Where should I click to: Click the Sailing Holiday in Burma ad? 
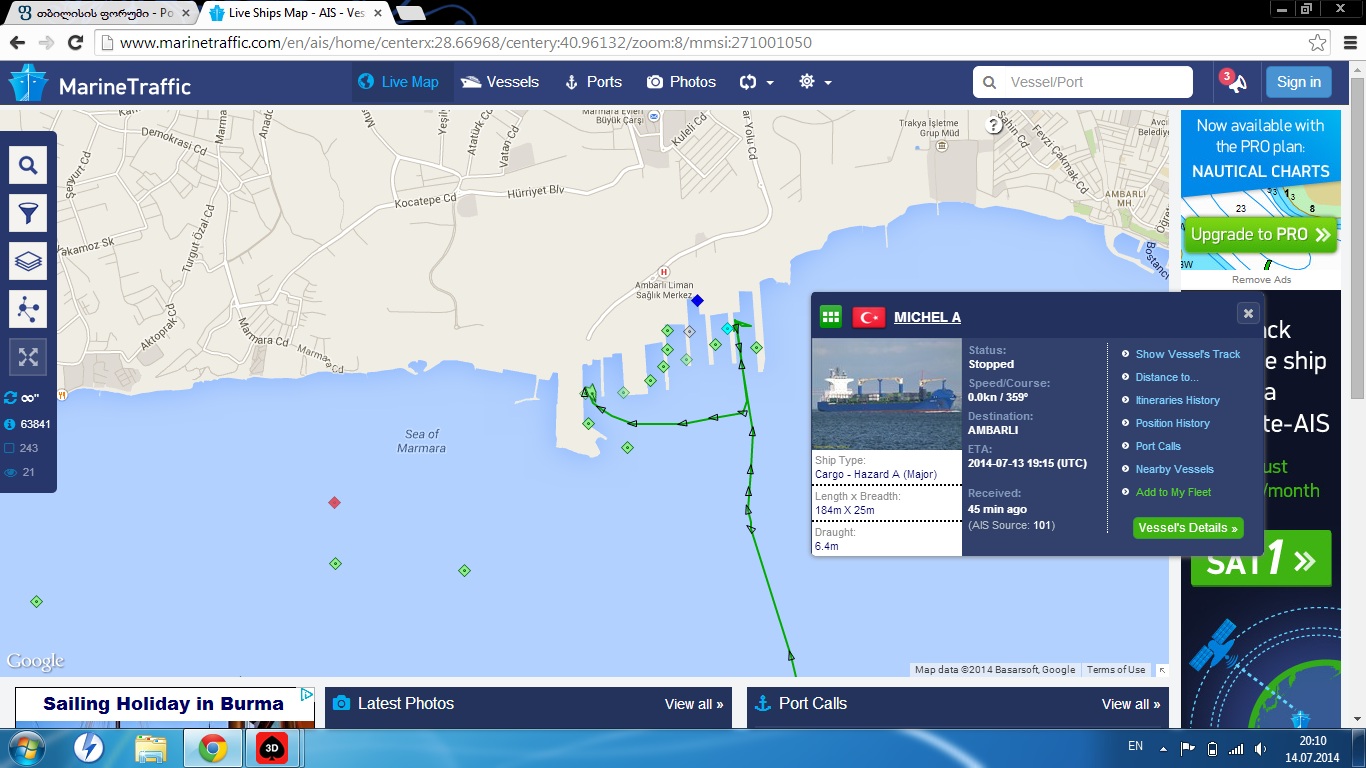pos(164,706)
